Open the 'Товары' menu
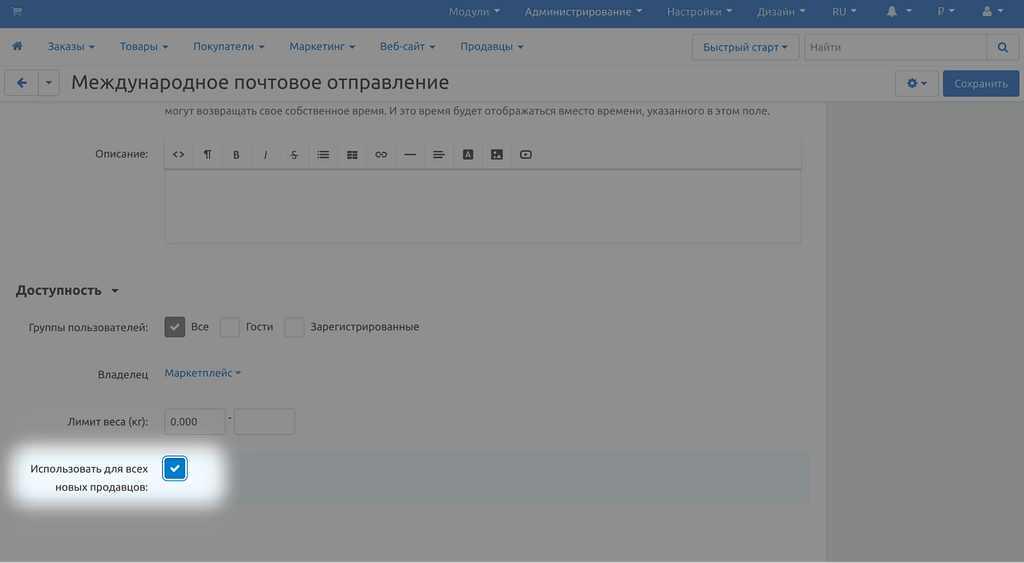1024x563 pixels. pos(143,47)
